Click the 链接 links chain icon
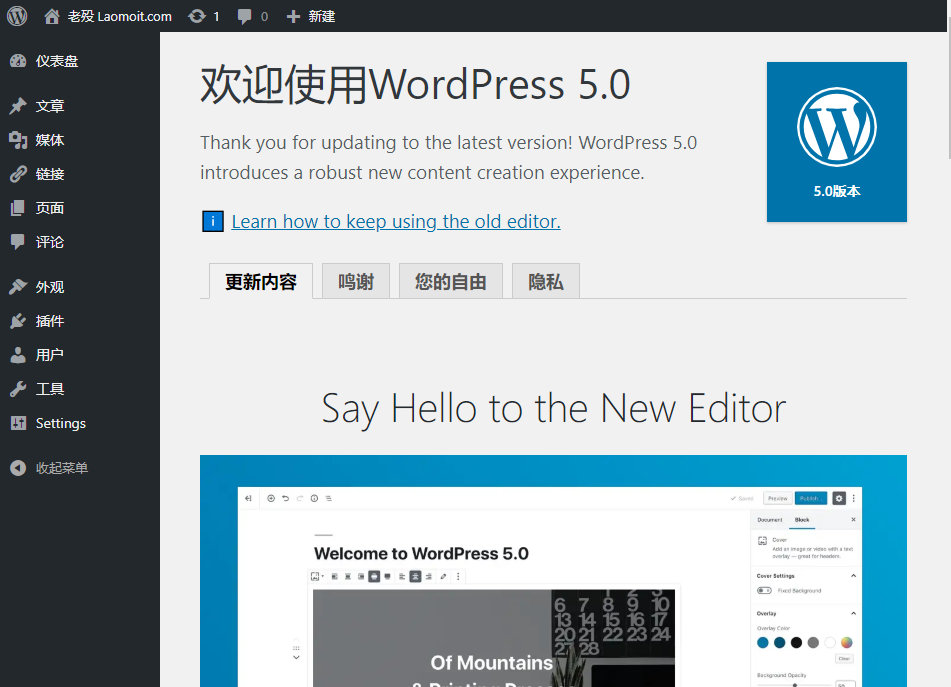Viewport: 951px width, 687px height. point(18,174)
